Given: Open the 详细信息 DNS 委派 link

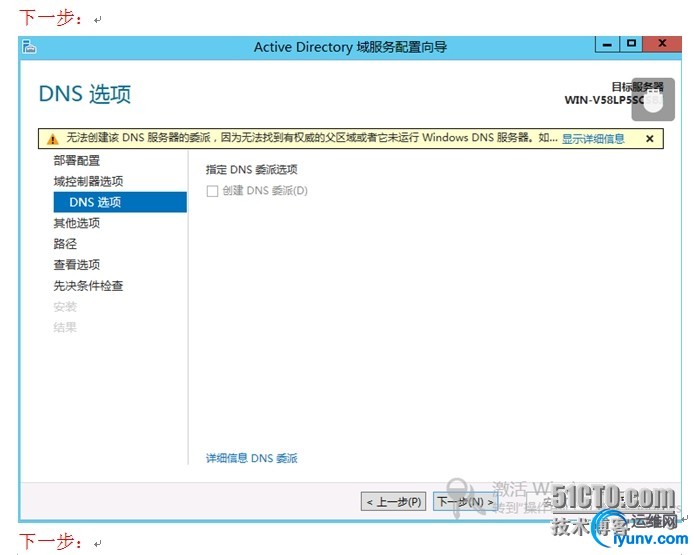Looking at the screenshot, I should (x=251, y=458).
